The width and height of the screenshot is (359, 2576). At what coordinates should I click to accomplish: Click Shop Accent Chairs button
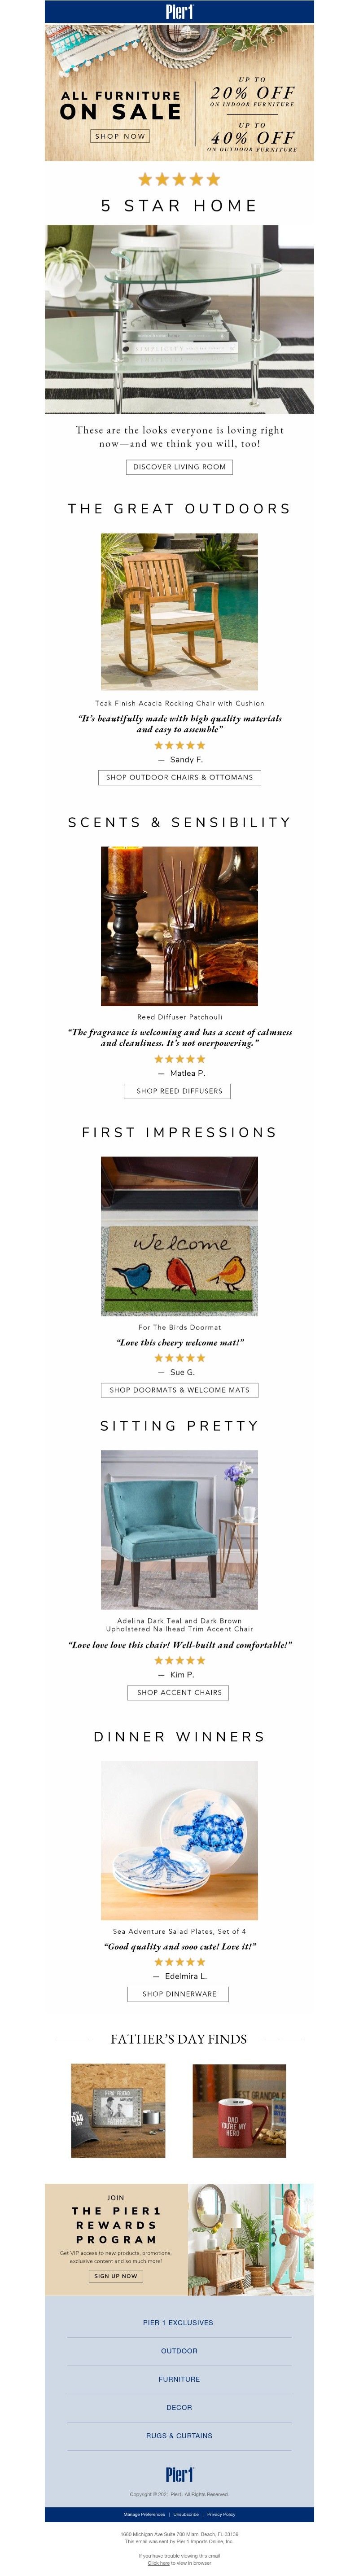tap(179, 1692)
